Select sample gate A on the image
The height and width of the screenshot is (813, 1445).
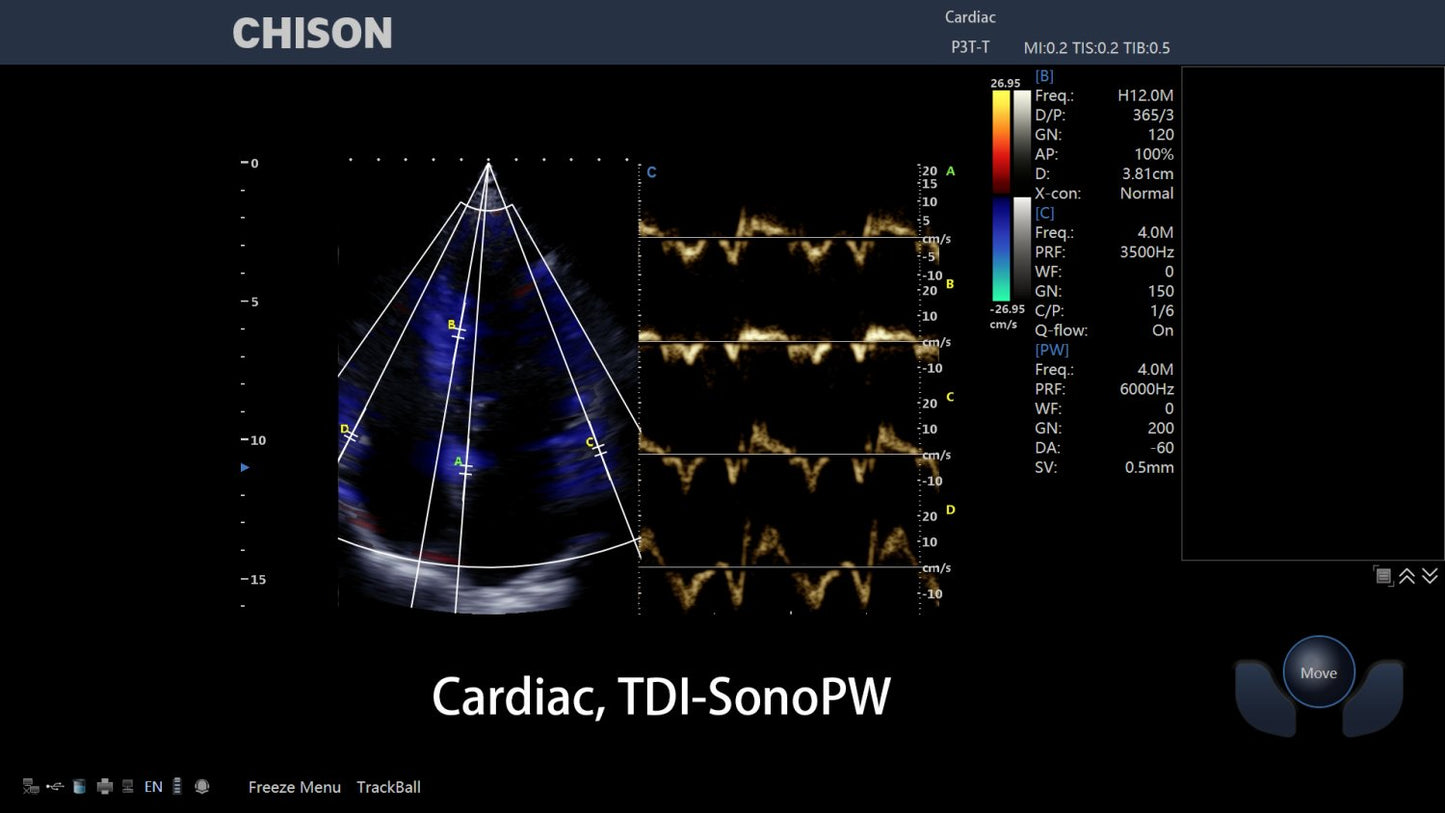coord(465,468)
